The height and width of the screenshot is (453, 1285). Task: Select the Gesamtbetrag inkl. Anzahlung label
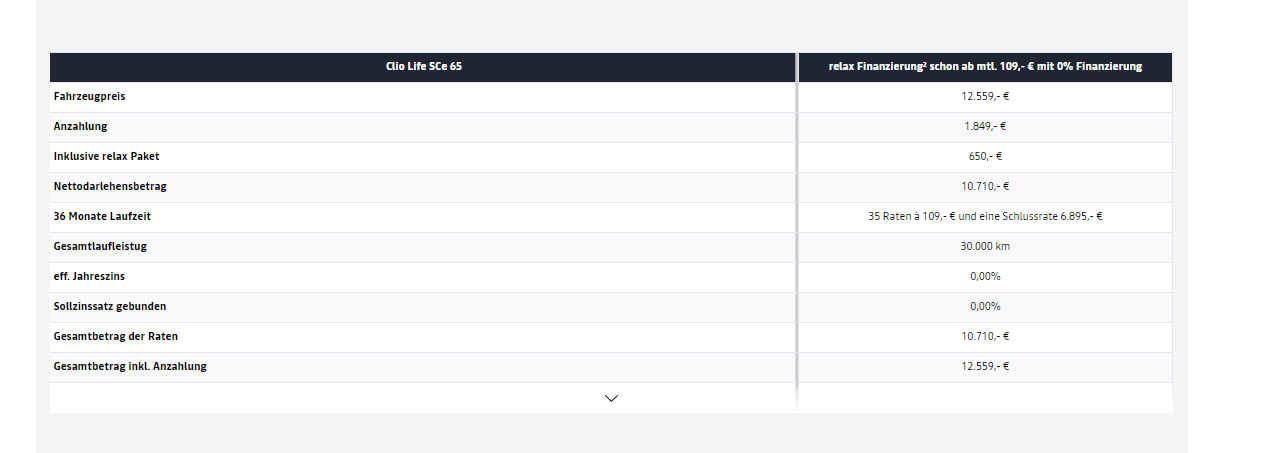point(130,367)
